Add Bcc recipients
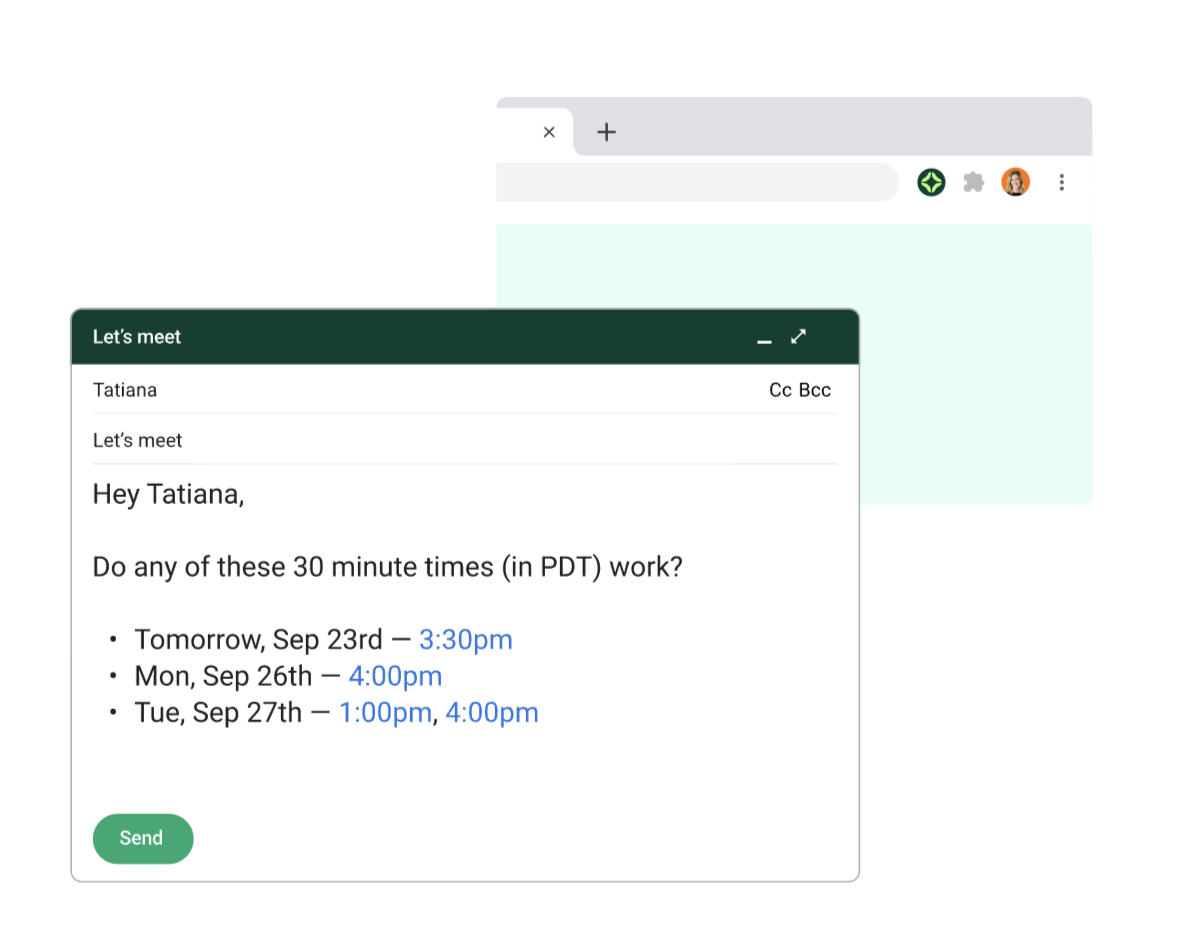 click(x=815, y=390)
